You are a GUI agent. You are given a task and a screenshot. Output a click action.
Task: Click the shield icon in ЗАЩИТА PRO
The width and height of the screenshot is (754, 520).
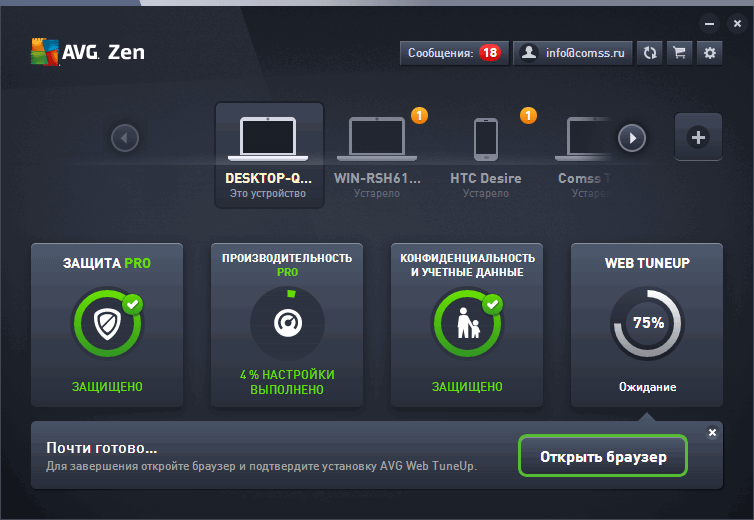click(x=107, y=323)
